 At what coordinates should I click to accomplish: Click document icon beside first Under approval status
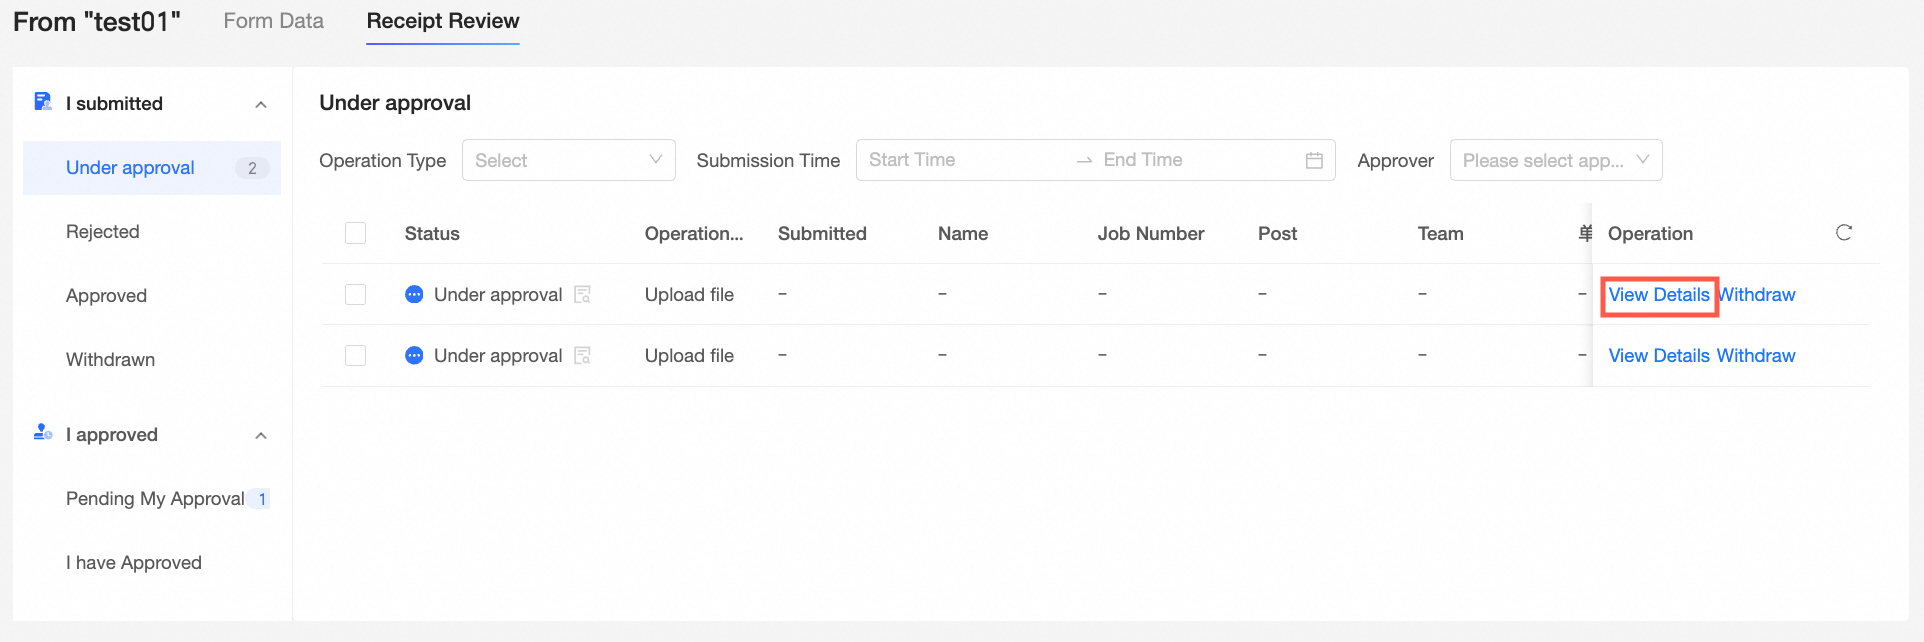pyautogui.click(x=582, y=295)
